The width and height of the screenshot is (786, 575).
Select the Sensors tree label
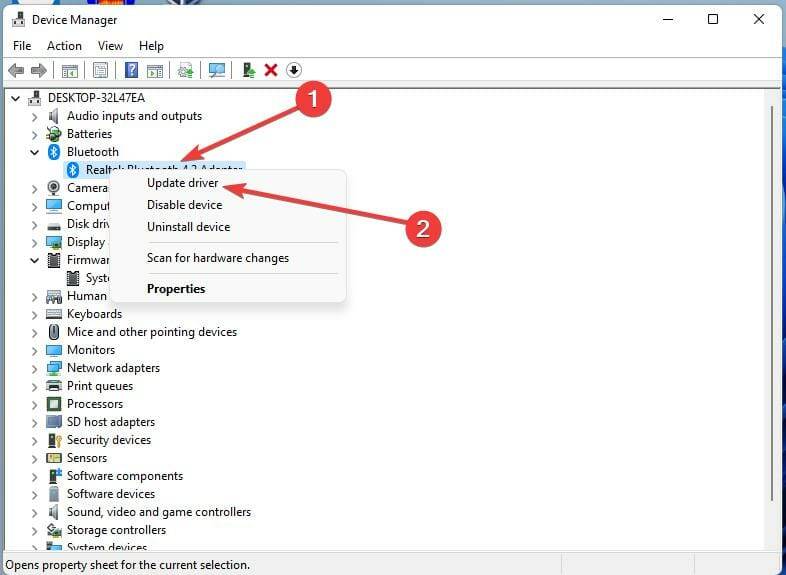pyautogui.click(x=87, y=458)
